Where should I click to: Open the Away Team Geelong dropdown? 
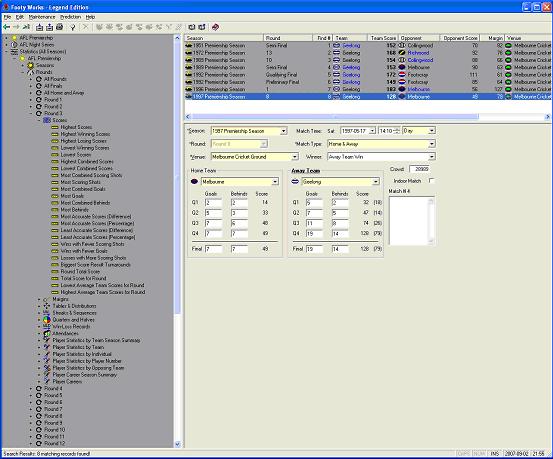click(x=376, y=182)
